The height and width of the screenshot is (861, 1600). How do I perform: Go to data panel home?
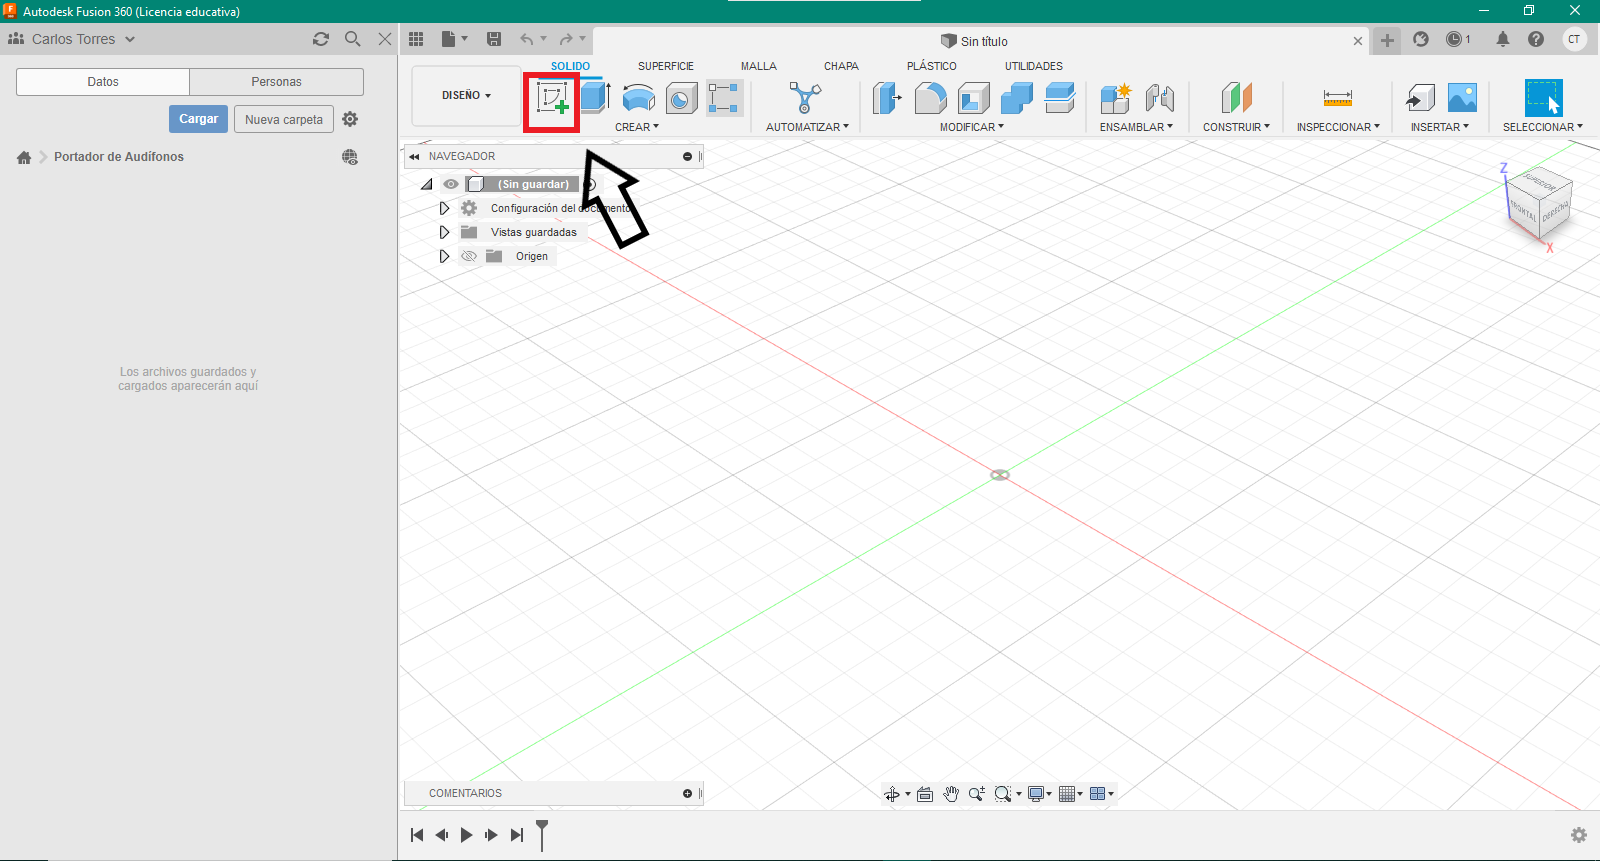click(24, 157)
